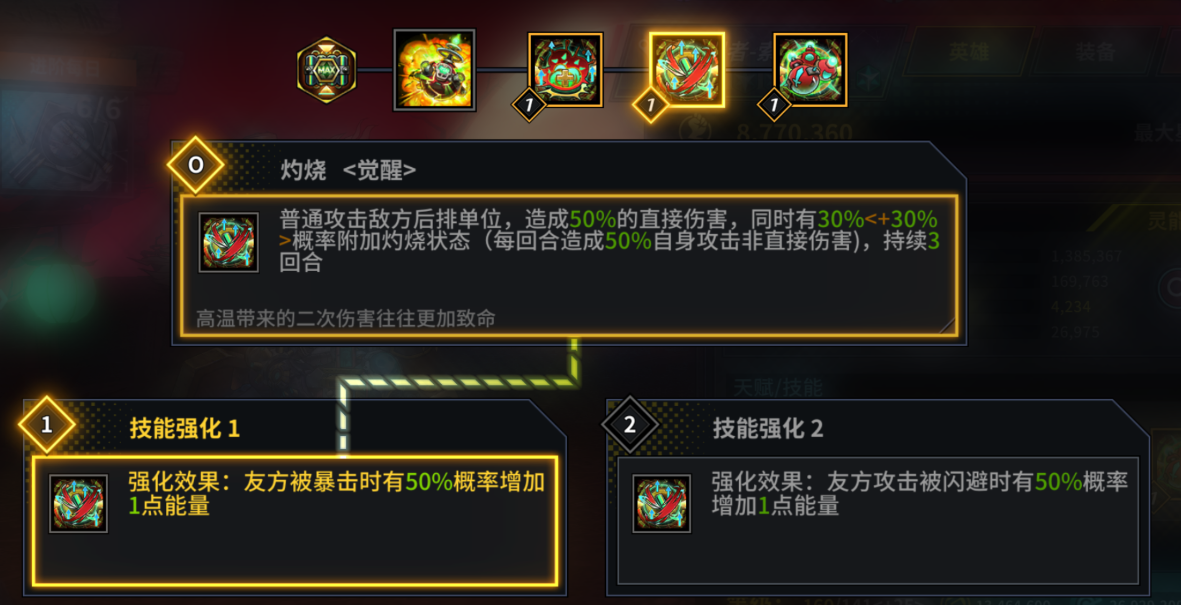This screenshot has width=1181, height=605.
Task: Click the level diamond under red dome skill
Action: (529, 106)
